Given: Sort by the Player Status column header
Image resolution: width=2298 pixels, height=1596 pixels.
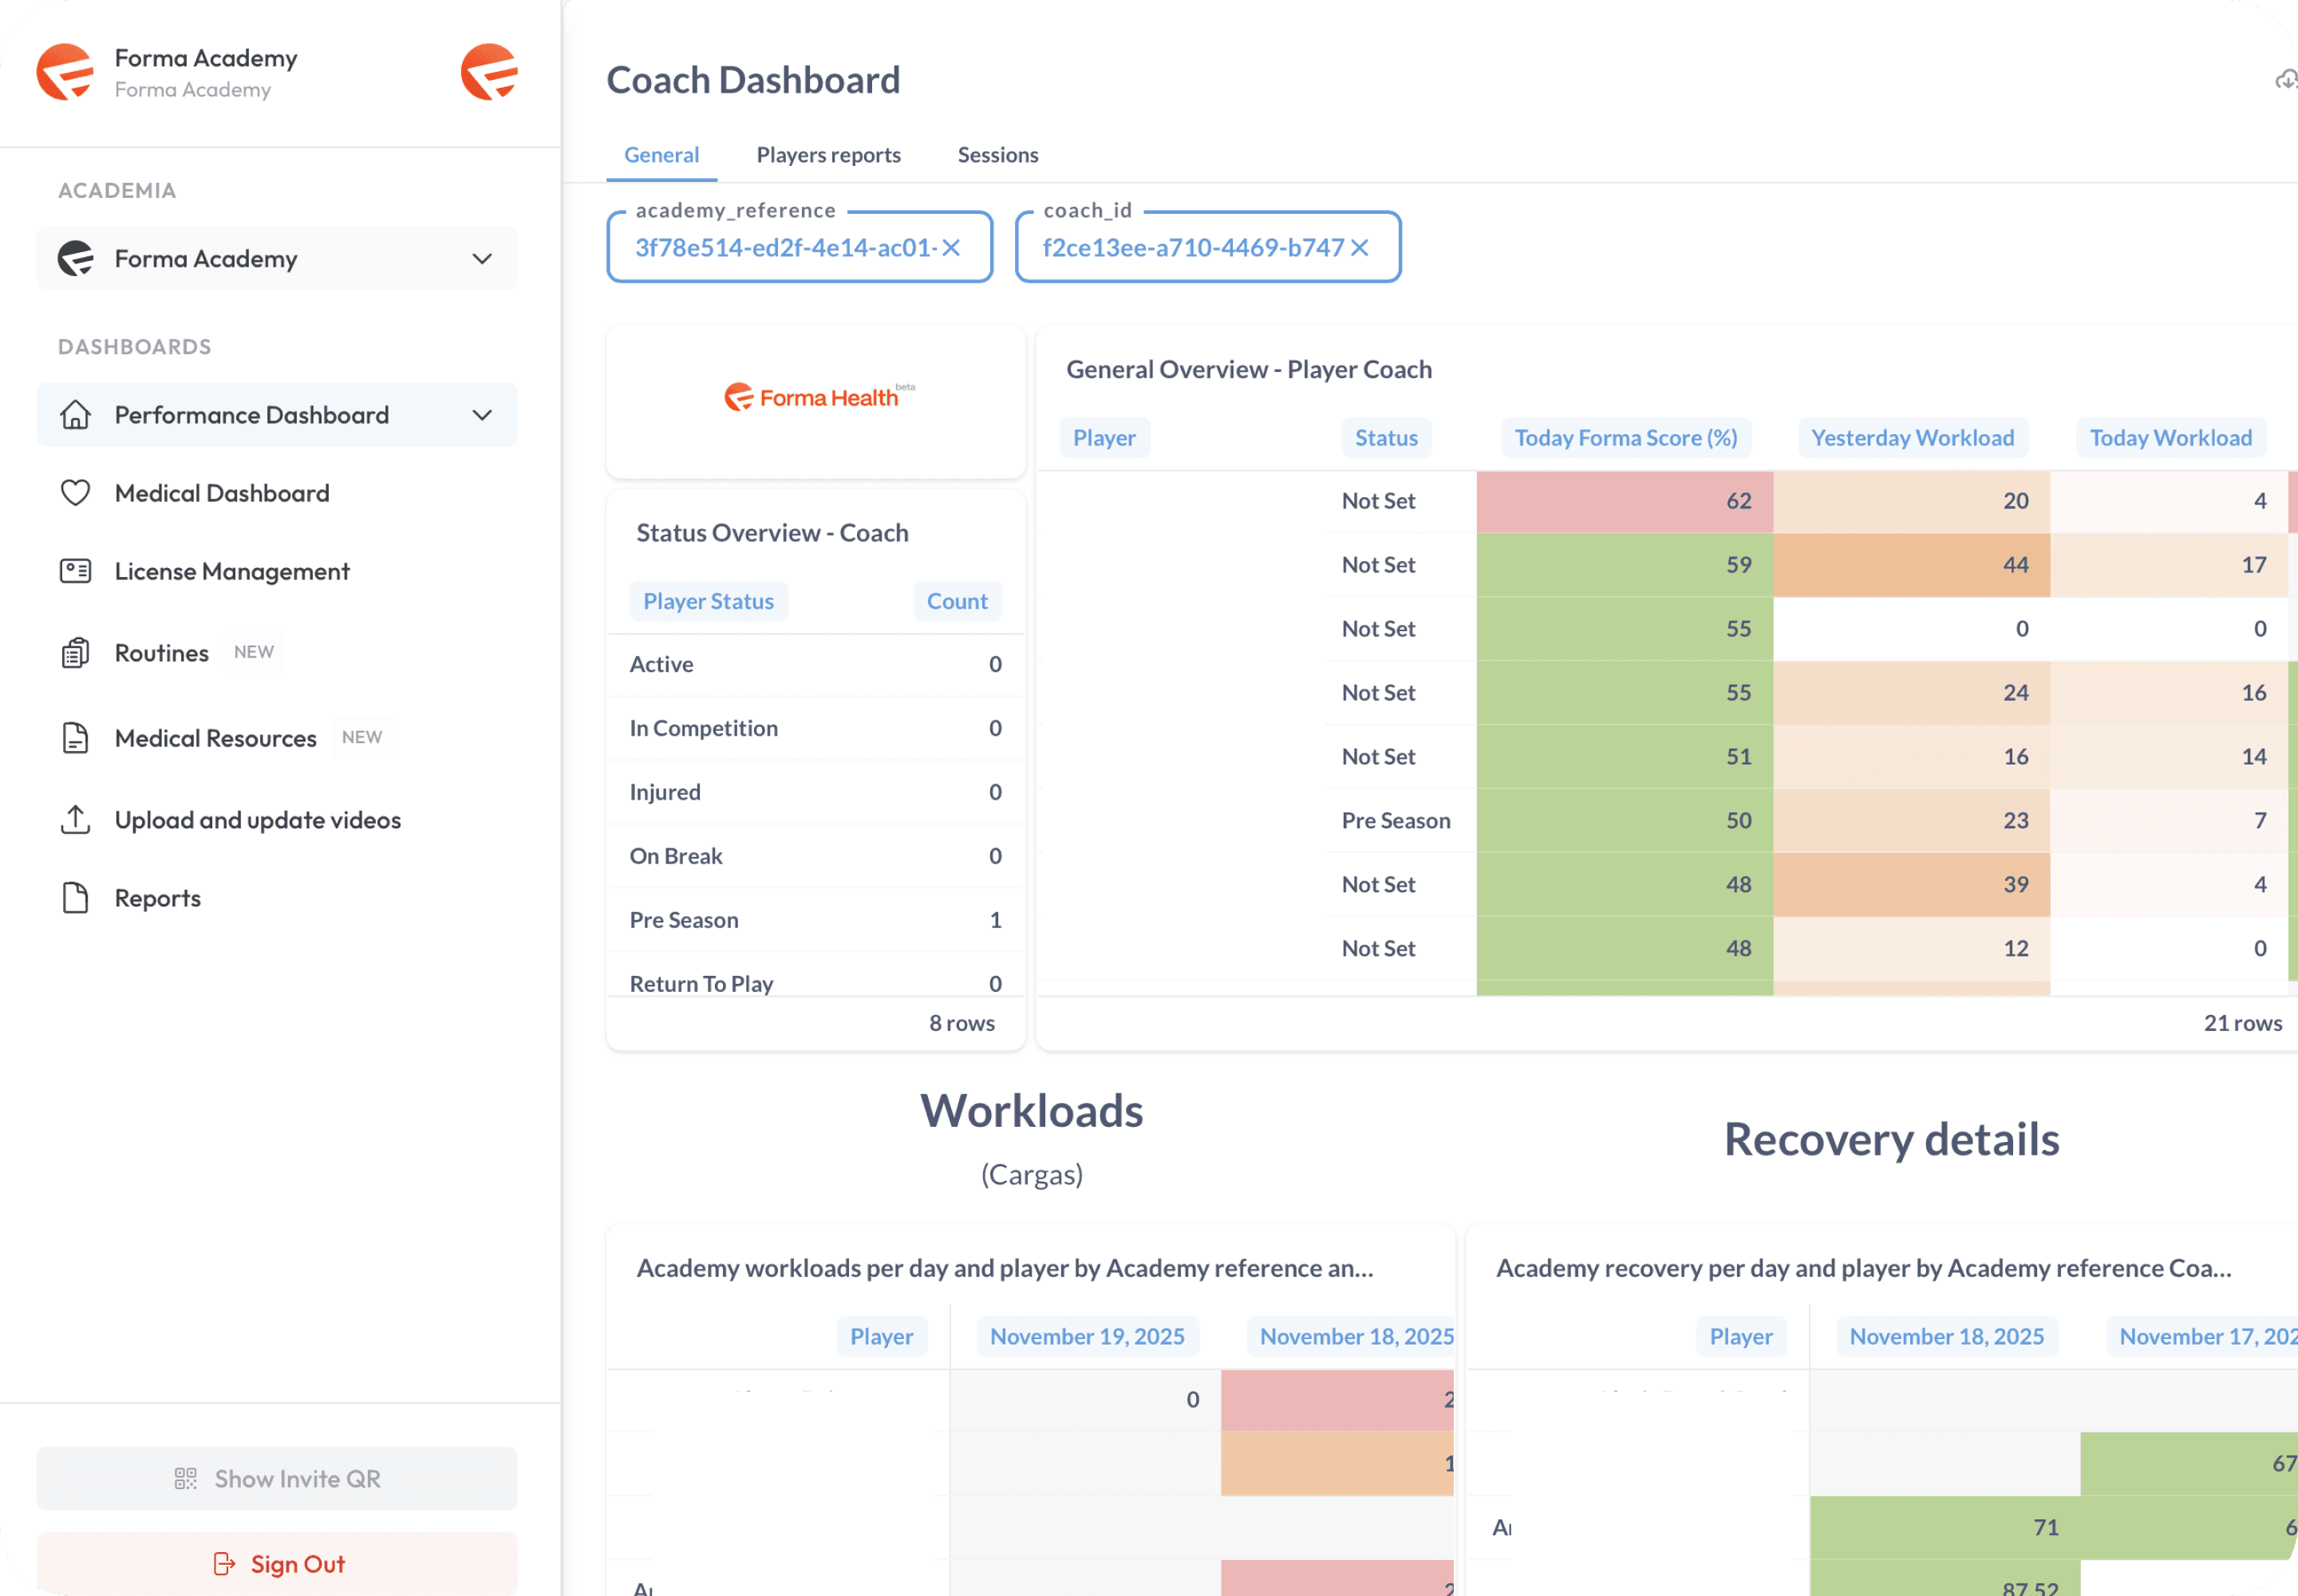Looking at the screenshot, I should pyautogui.click(x=708, y=601).
